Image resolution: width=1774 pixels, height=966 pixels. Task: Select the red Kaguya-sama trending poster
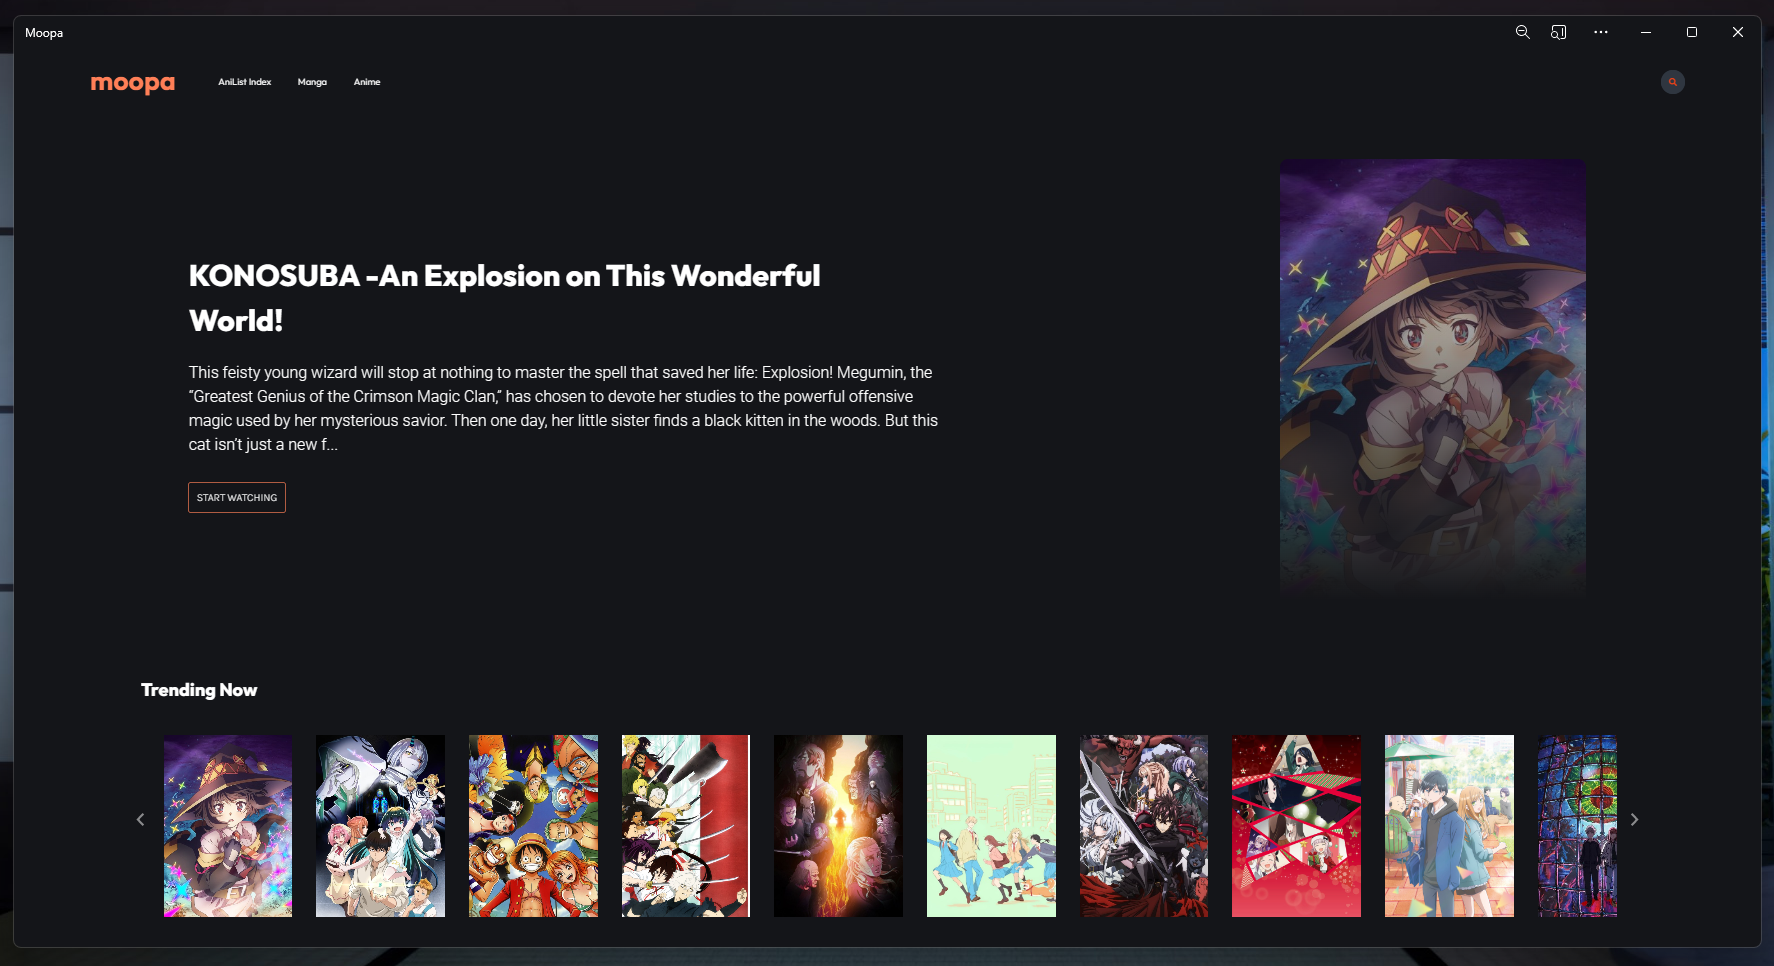pyautogui.click(x=1296, y=826)
